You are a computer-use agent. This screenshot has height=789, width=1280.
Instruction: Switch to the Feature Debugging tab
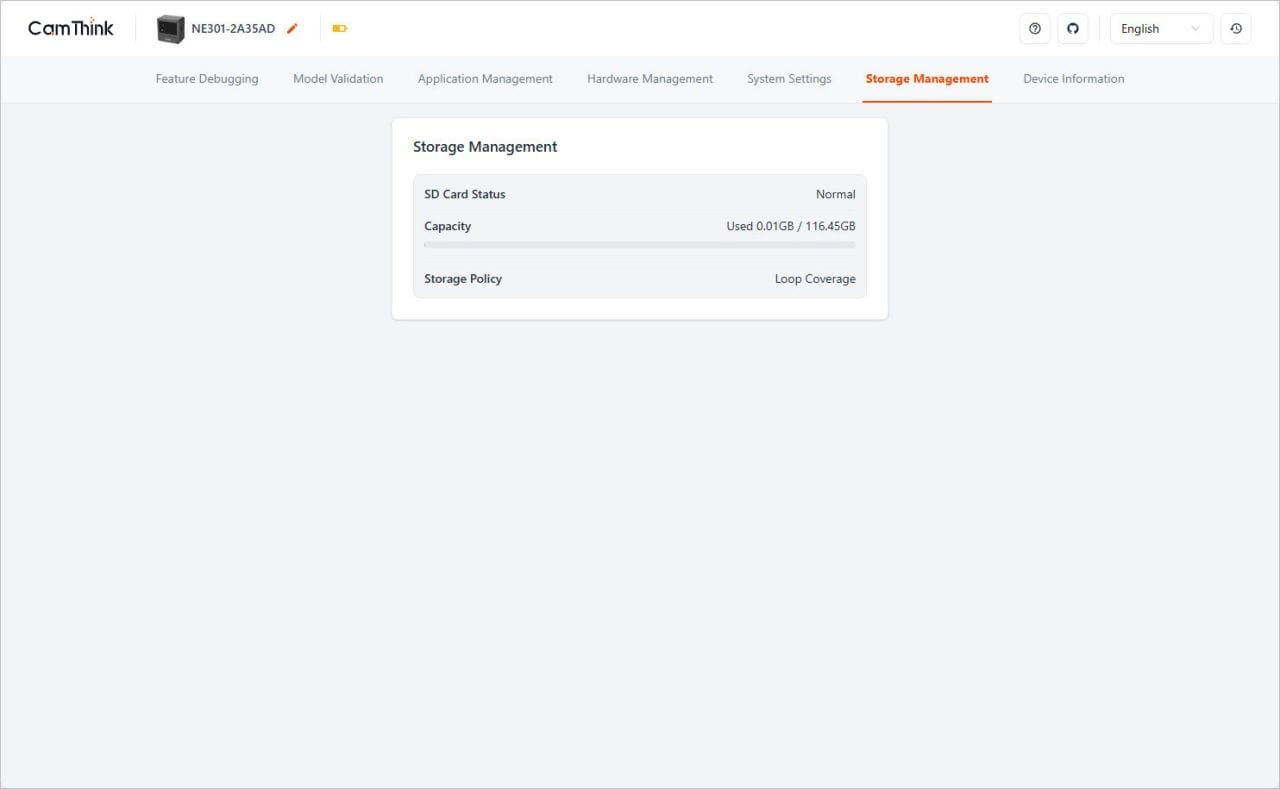(x=207, y=79)
